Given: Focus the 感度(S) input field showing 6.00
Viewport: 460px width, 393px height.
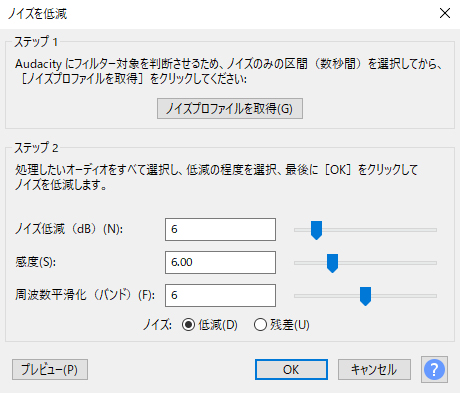Looking at the screenshot, I should point(220,262).
